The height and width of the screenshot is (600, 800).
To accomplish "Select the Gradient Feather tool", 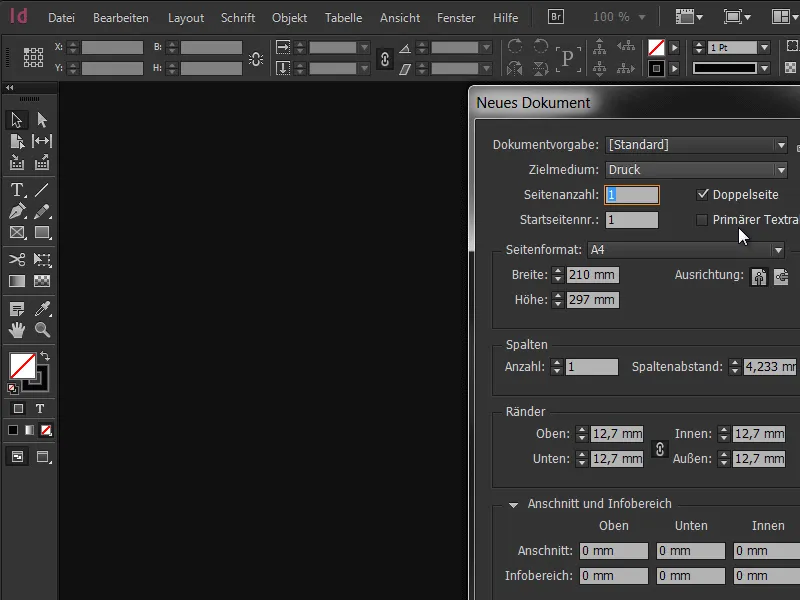I will click(42, 281).
